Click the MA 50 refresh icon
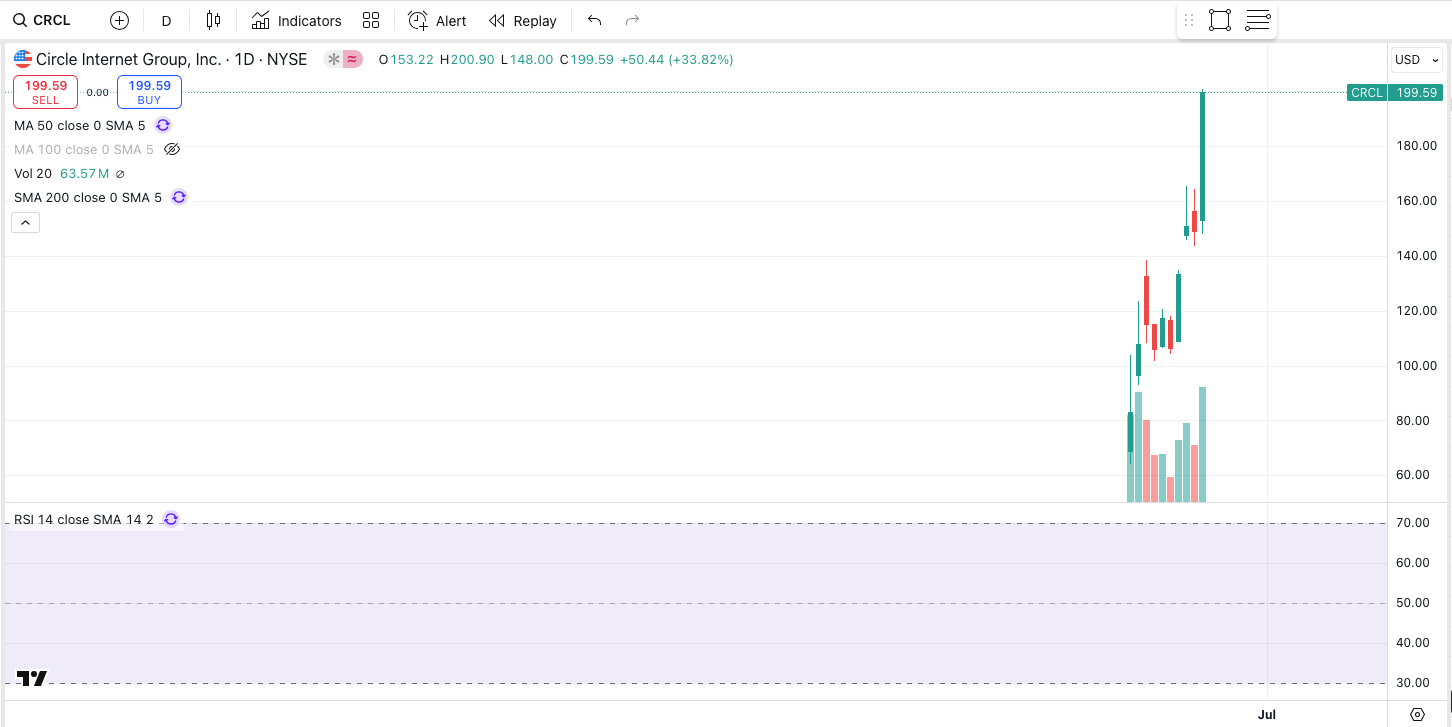Image resolution: width=1452 pixels, height=727 pixels. click(x=163, y=125)
